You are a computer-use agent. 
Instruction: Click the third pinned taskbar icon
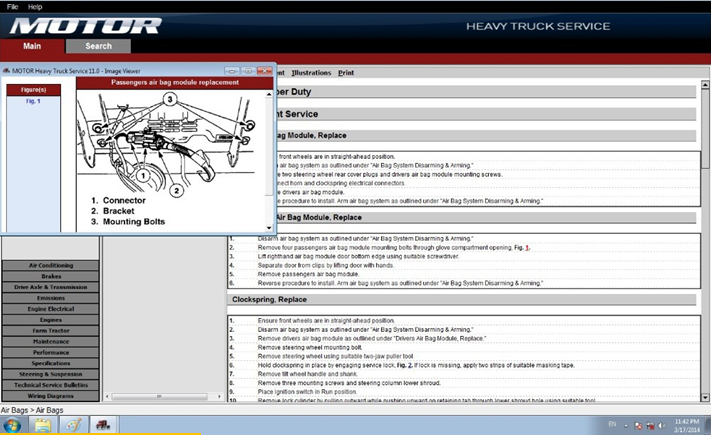(x=73, y=425)
